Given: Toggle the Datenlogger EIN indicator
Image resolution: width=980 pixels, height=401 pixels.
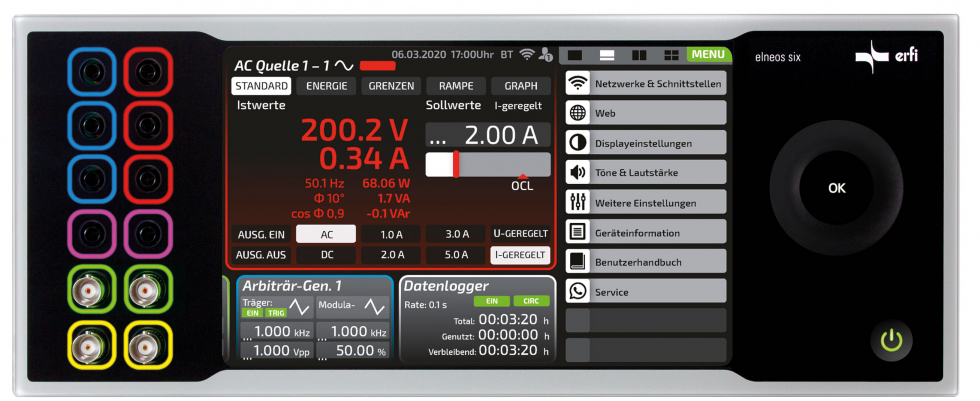Looking at the screenshot, I should (x=492, y=301).
